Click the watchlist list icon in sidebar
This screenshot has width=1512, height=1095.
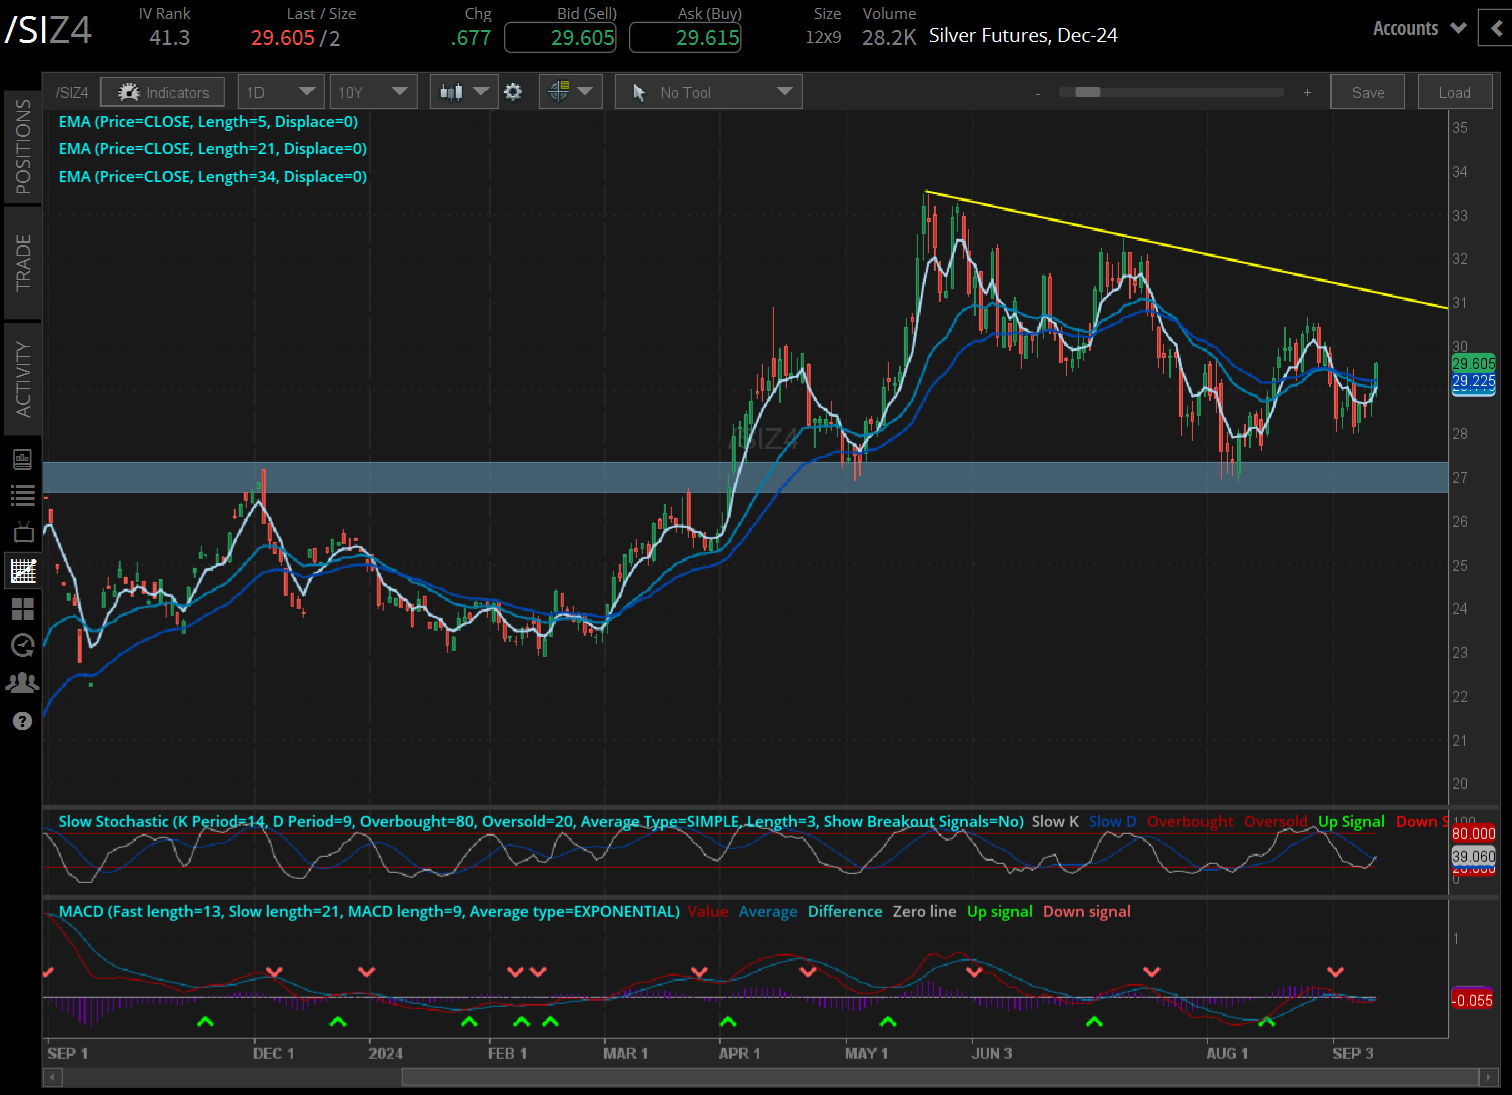point(22,495)
